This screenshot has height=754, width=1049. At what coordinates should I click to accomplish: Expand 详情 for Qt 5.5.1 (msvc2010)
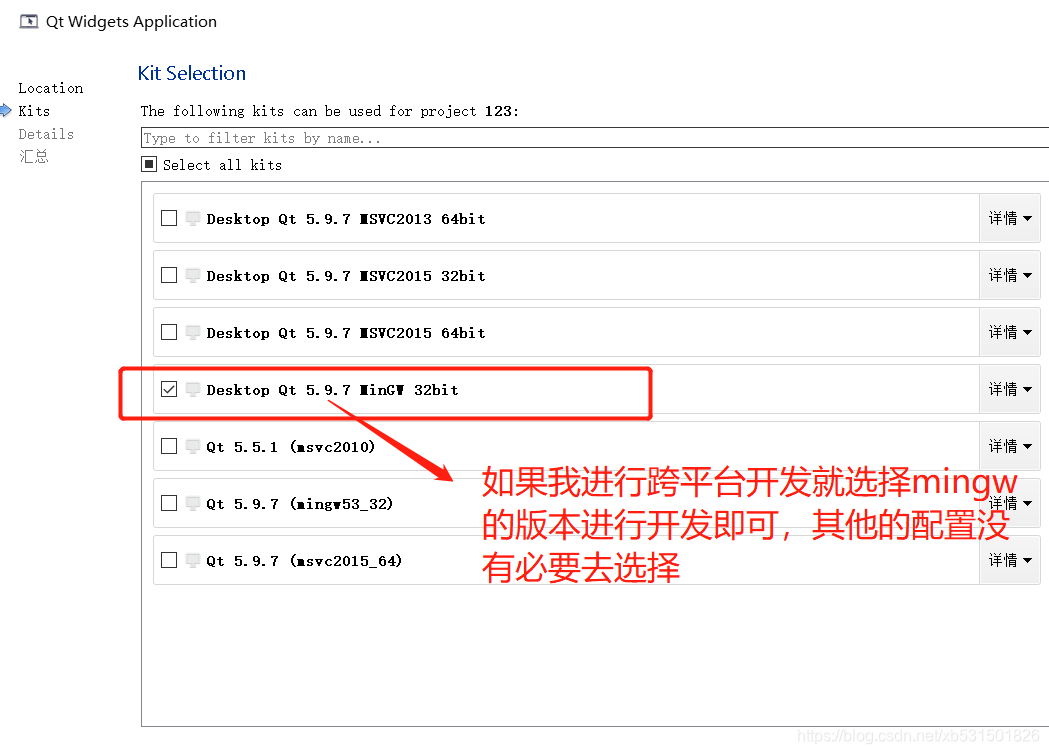pyautogui.click(x=1010, y=446)
